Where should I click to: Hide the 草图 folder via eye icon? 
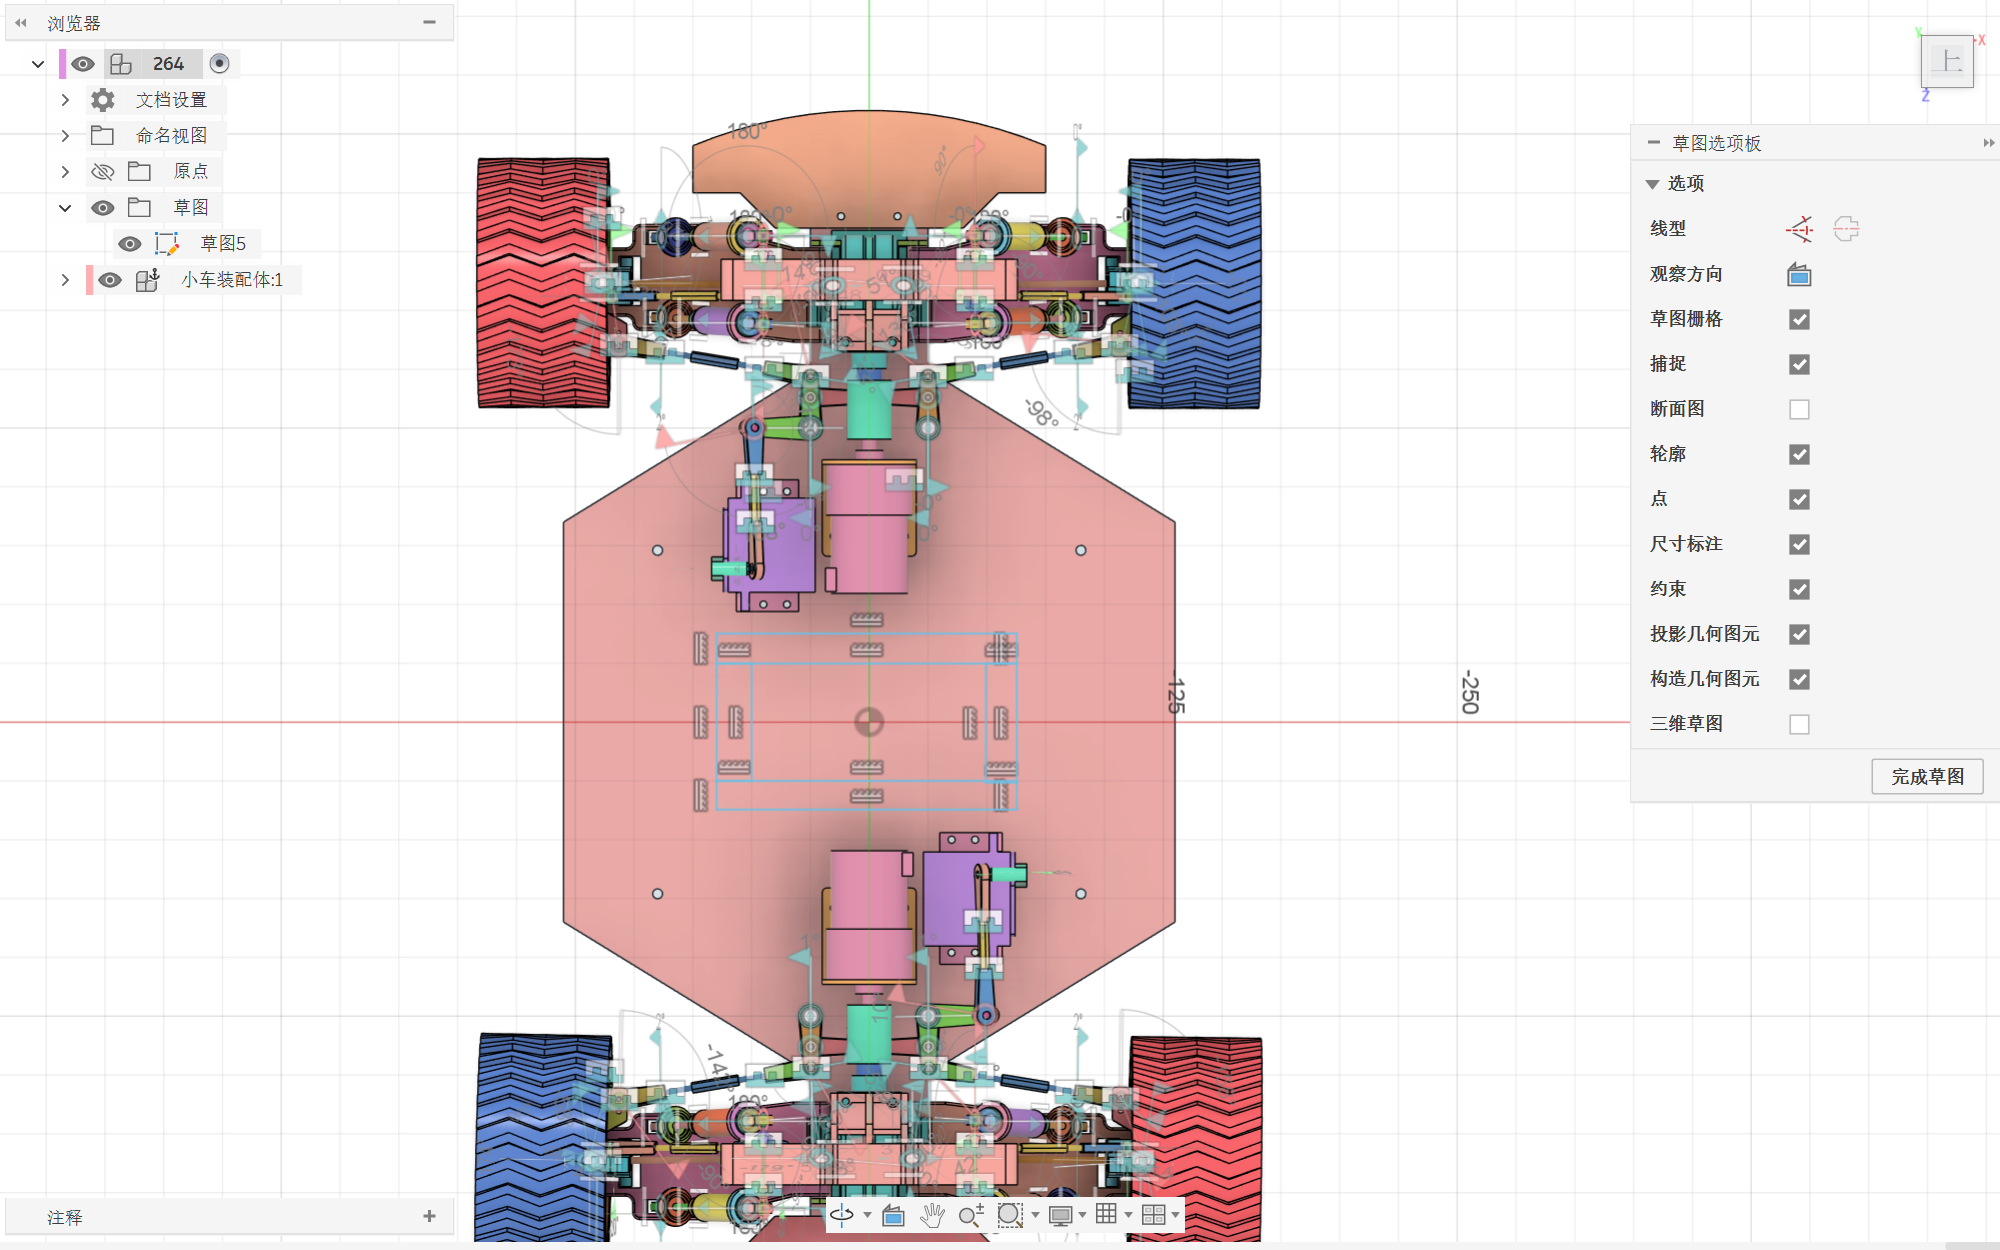pos(102,208)
